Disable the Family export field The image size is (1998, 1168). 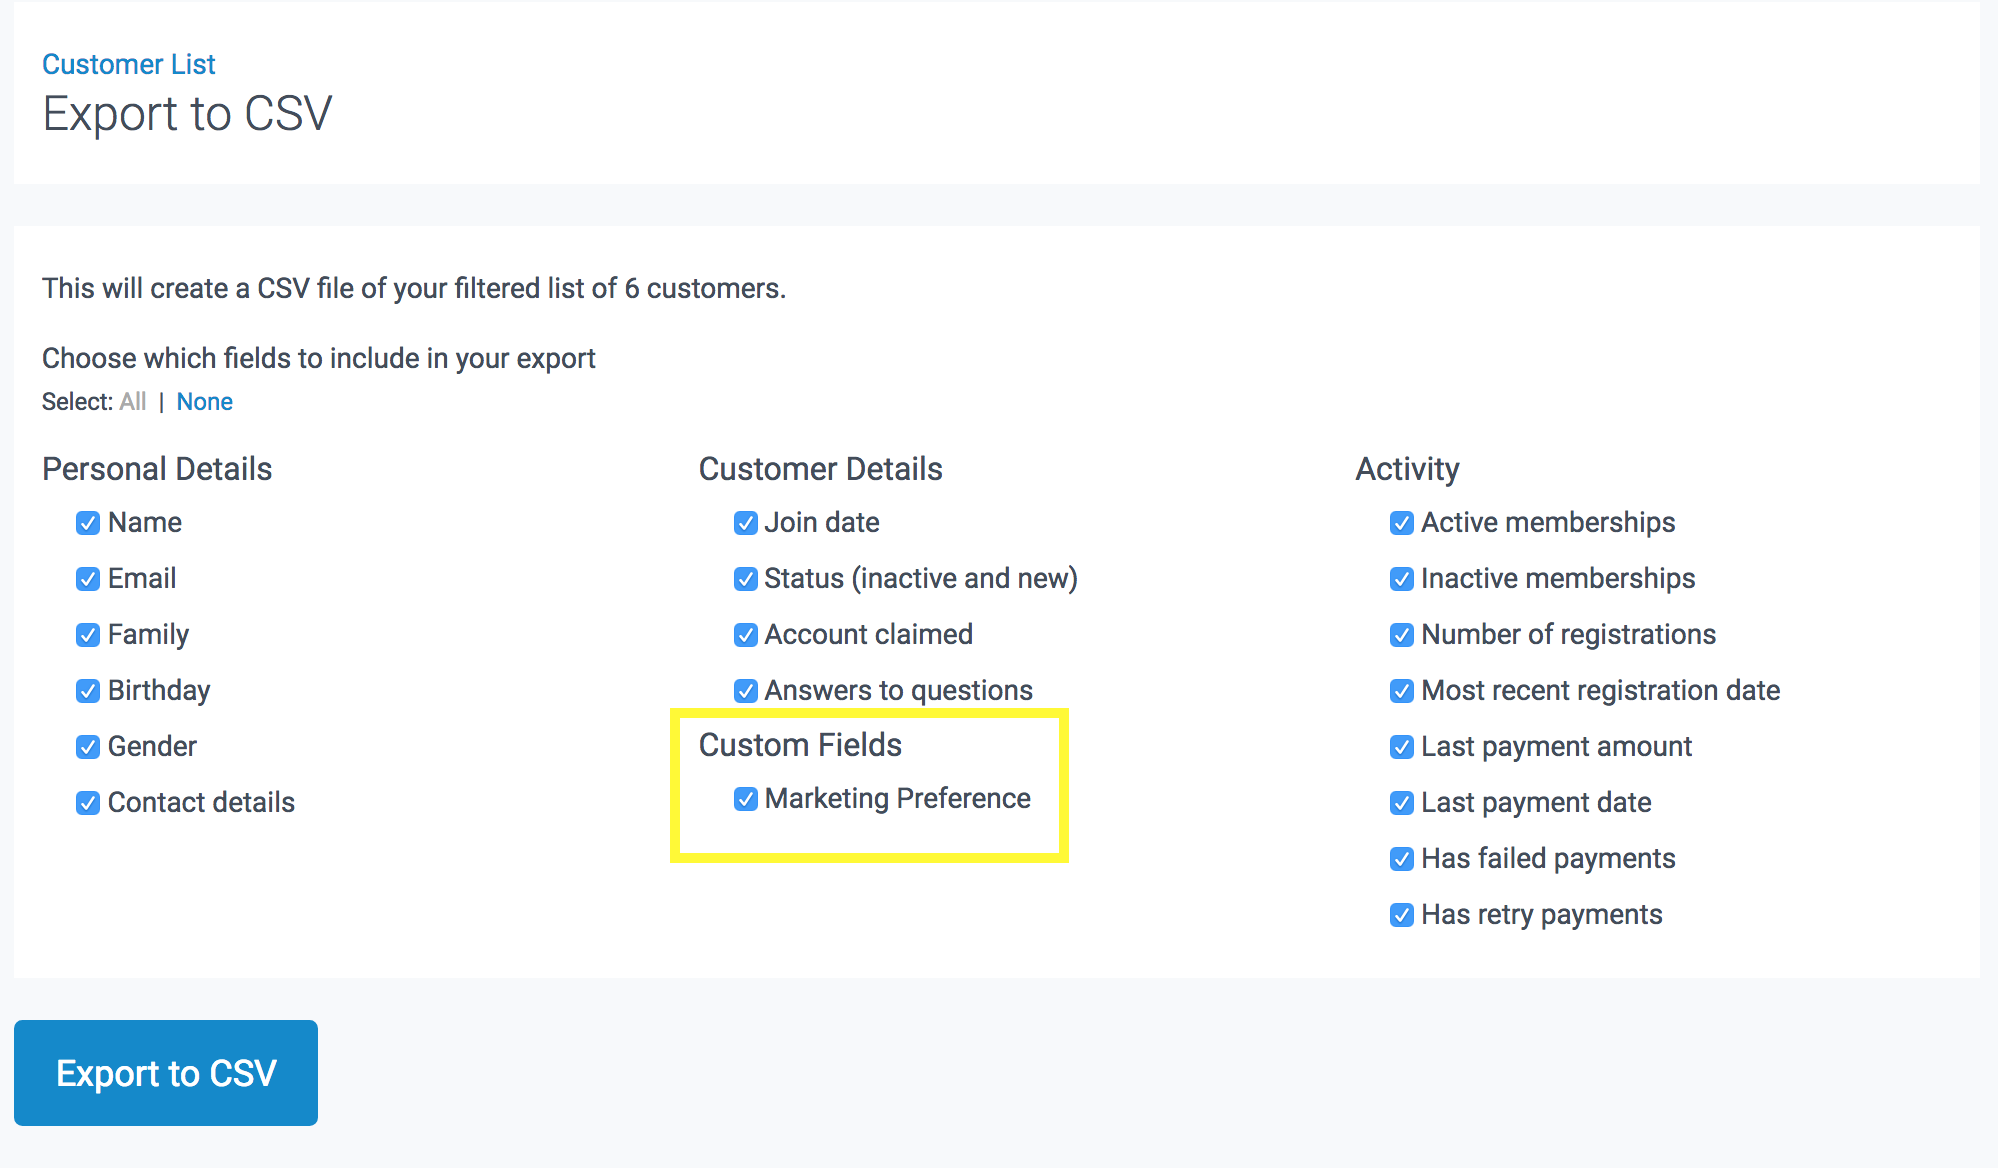coord(88,635)
